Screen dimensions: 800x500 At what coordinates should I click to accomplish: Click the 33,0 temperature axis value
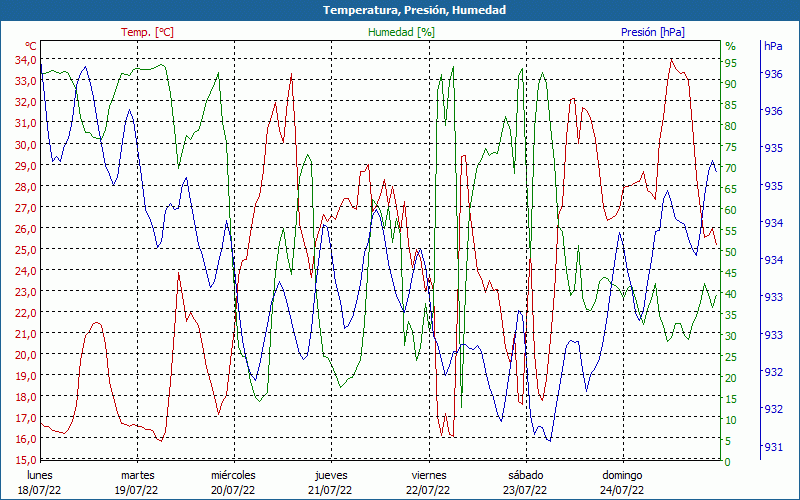25,81
